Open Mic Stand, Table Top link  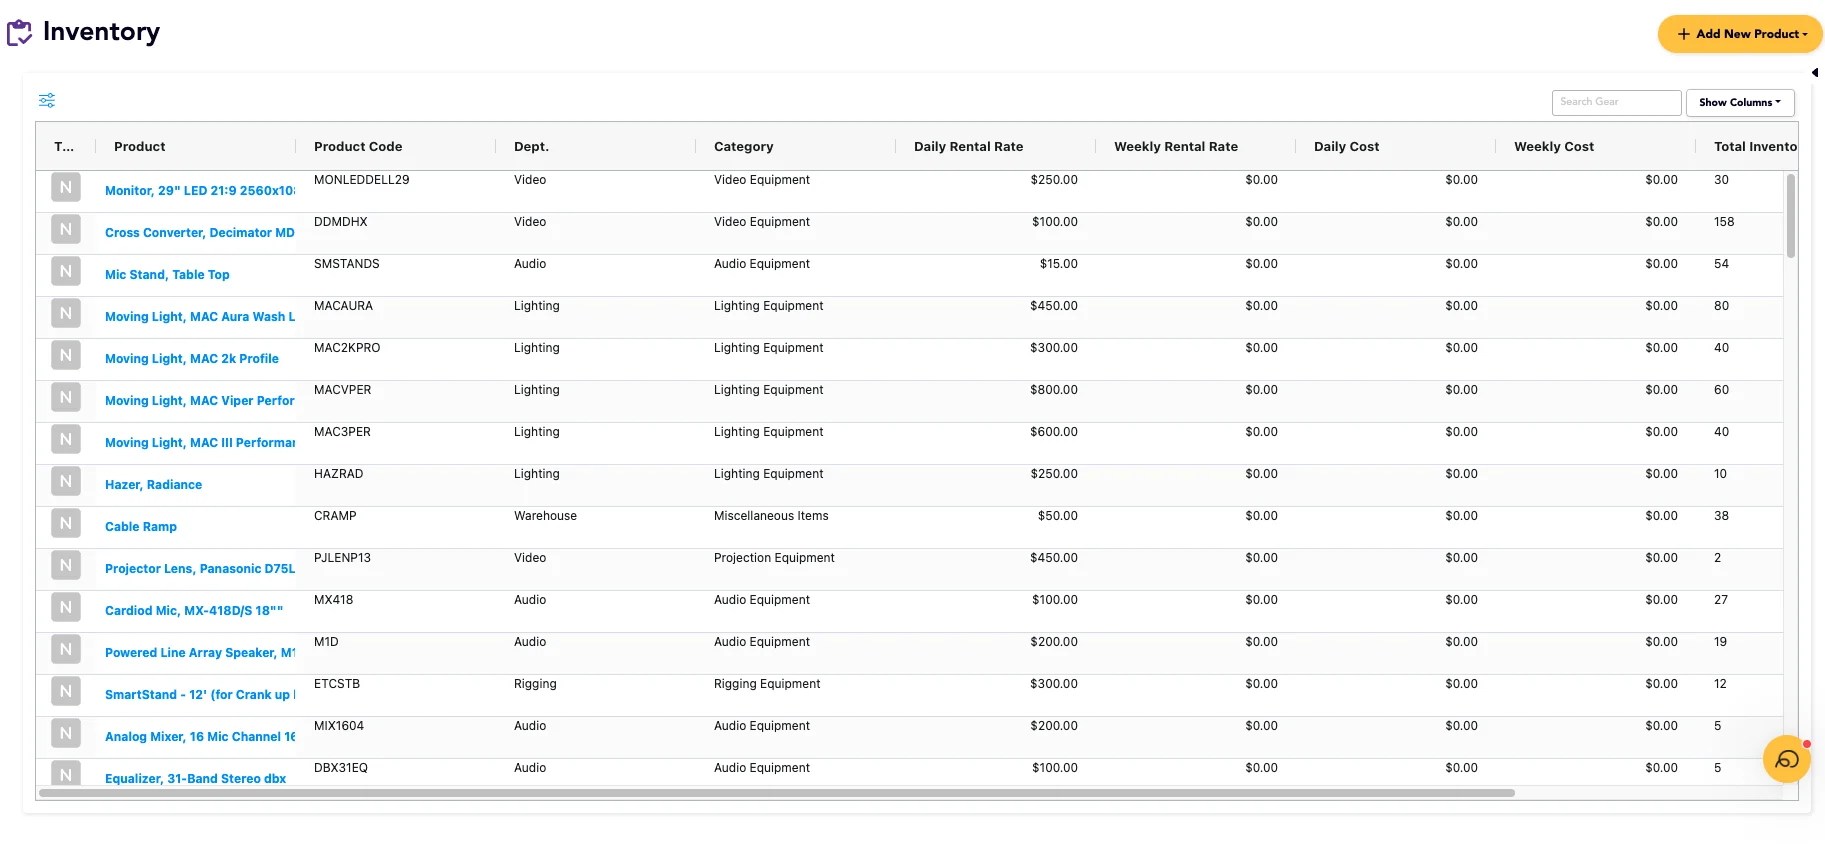tap(167, 274)
